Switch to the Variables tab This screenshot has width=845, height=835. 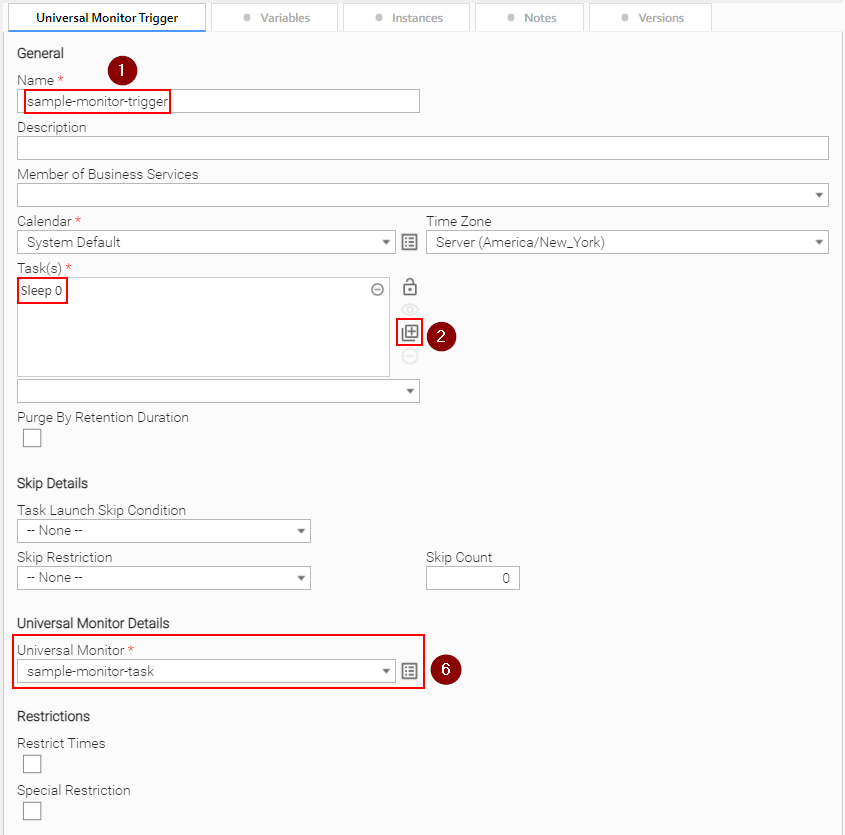pyautogui.click(x=276, y=18)
